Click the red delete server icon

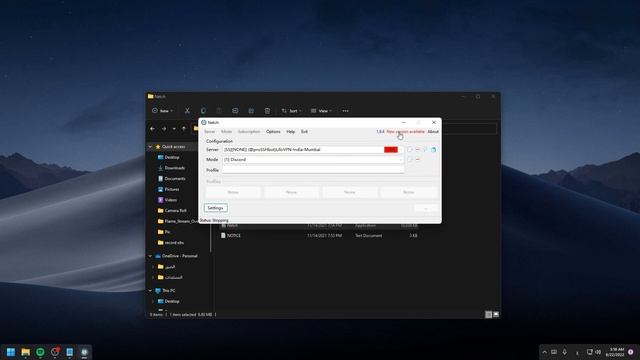(418, 150)
